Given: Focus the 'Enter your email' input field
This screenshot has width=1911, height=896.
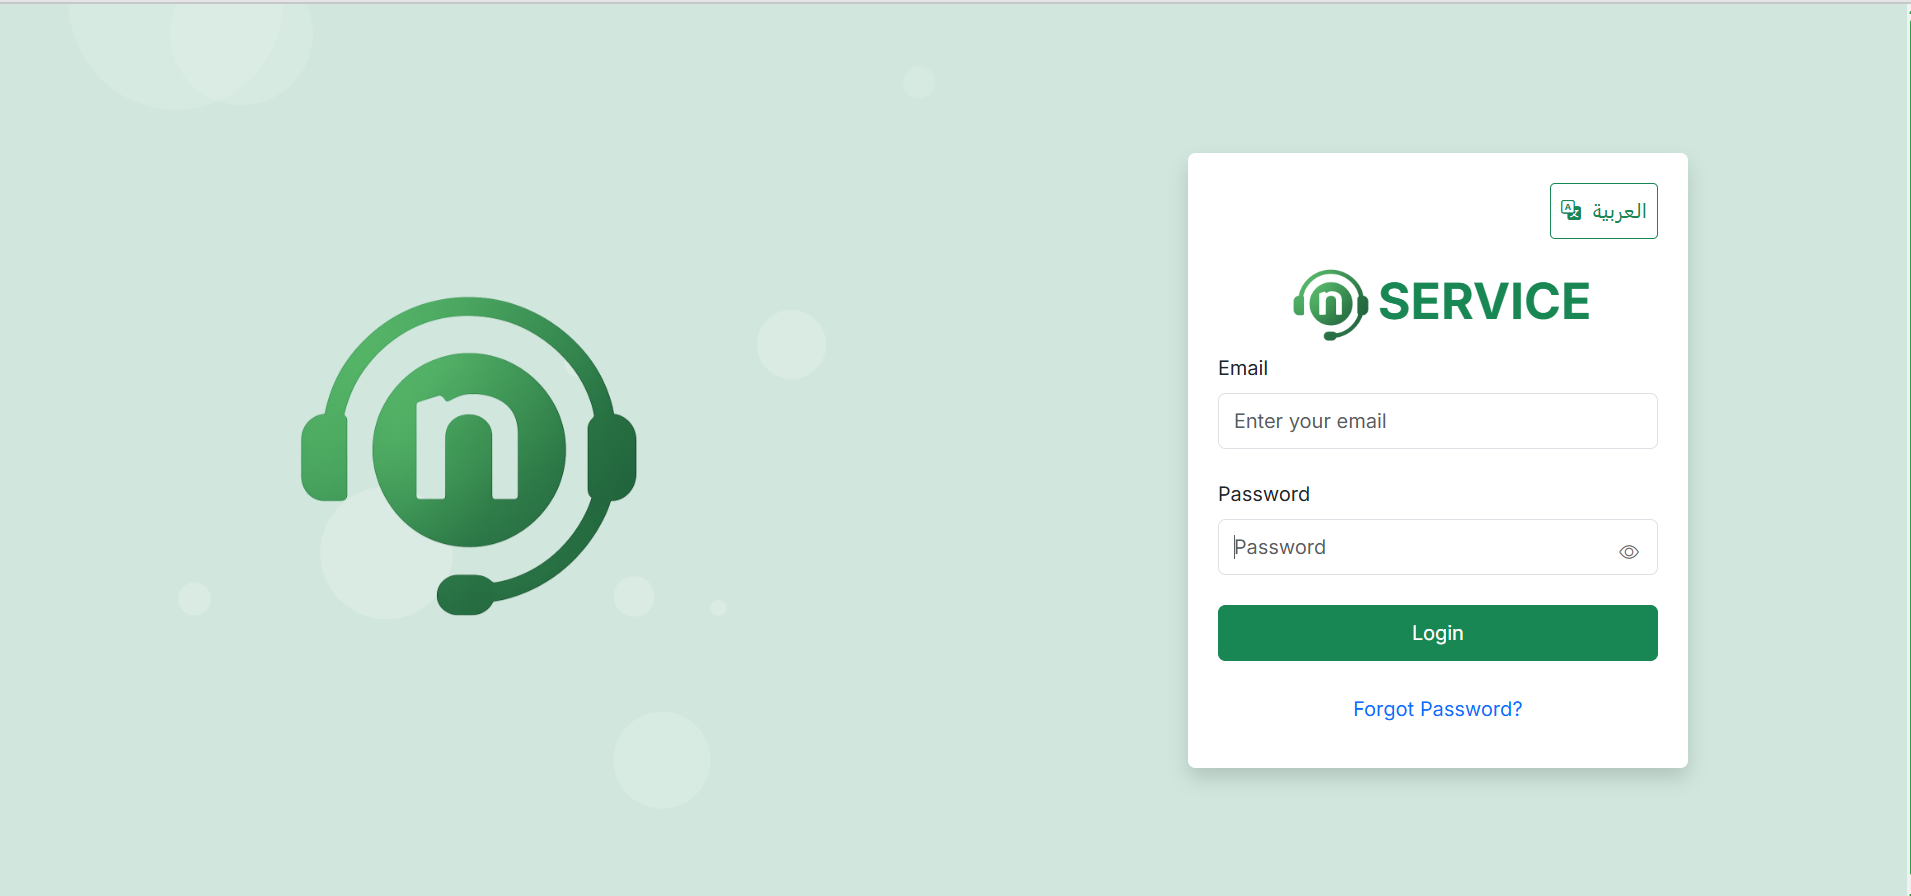Looking at the screenshot, I should [1437, 421].
